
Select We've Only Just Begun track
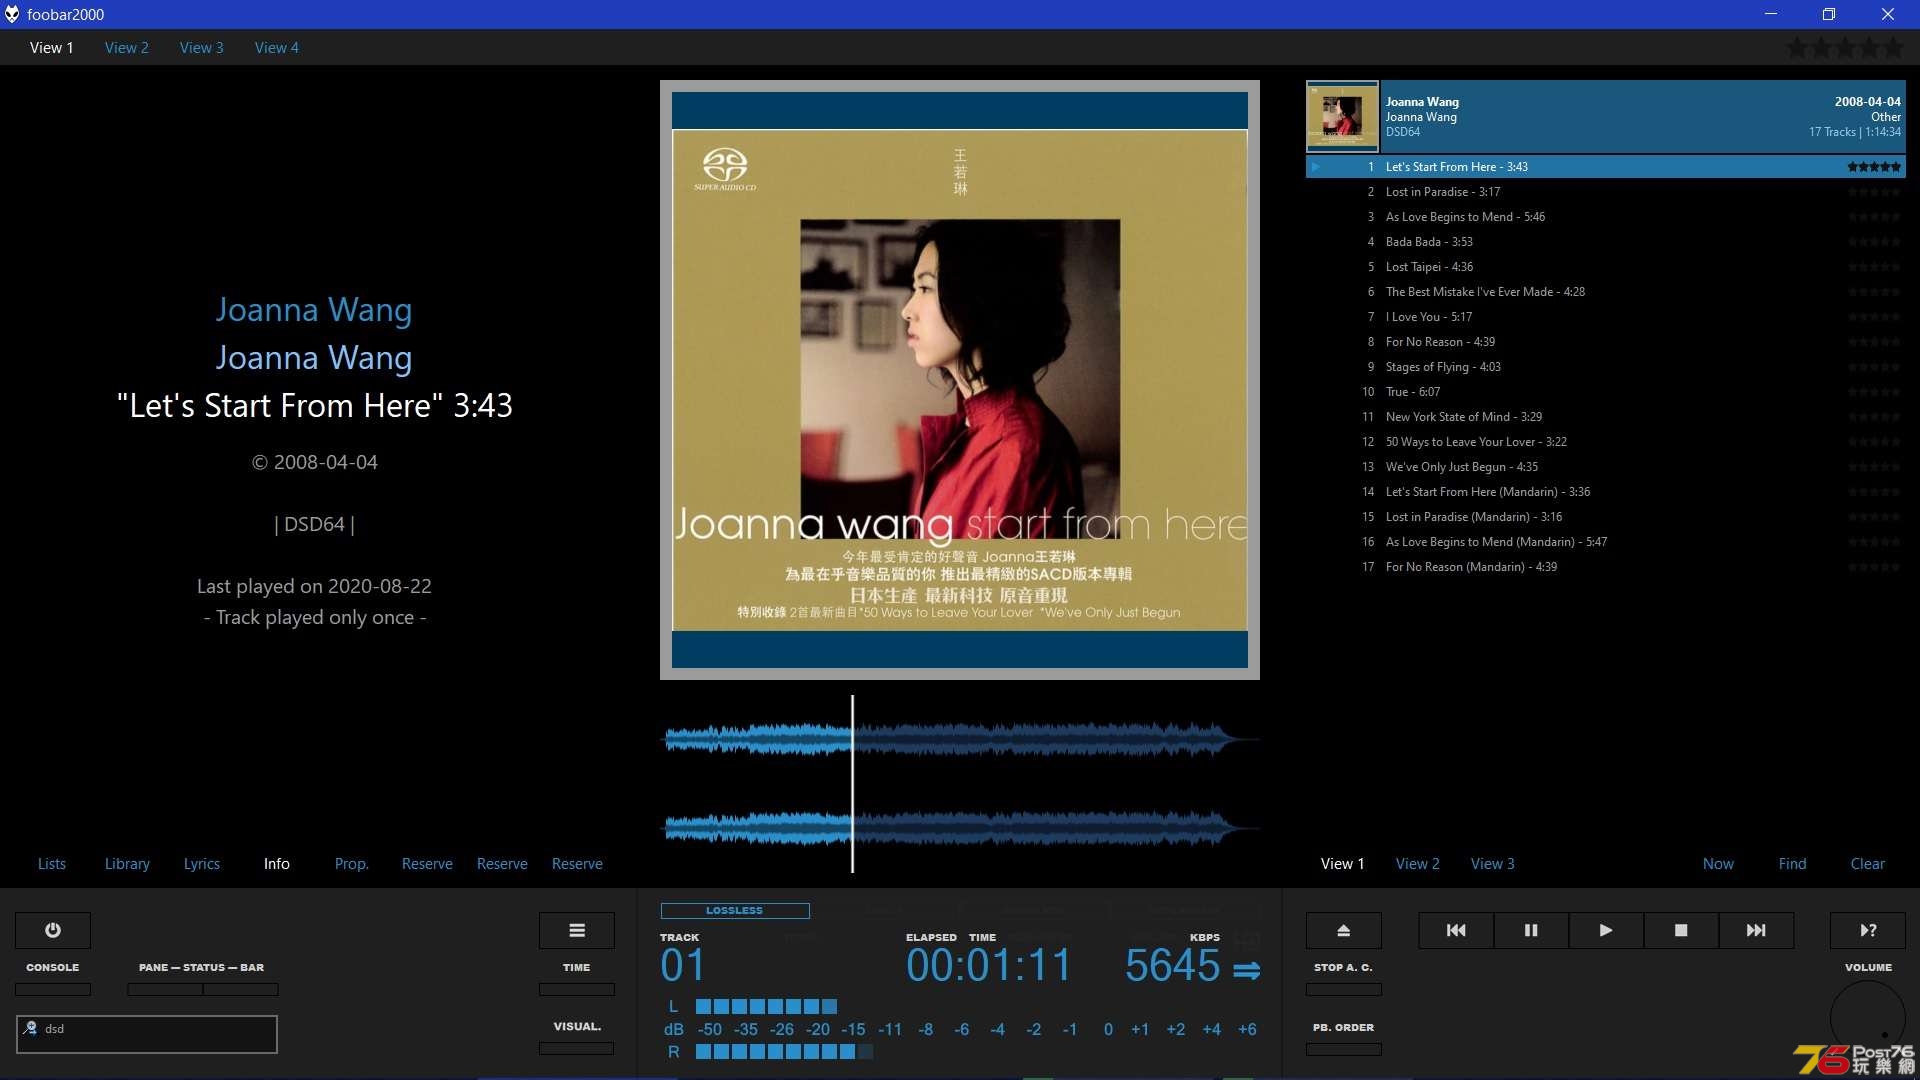pos(1606,467)
